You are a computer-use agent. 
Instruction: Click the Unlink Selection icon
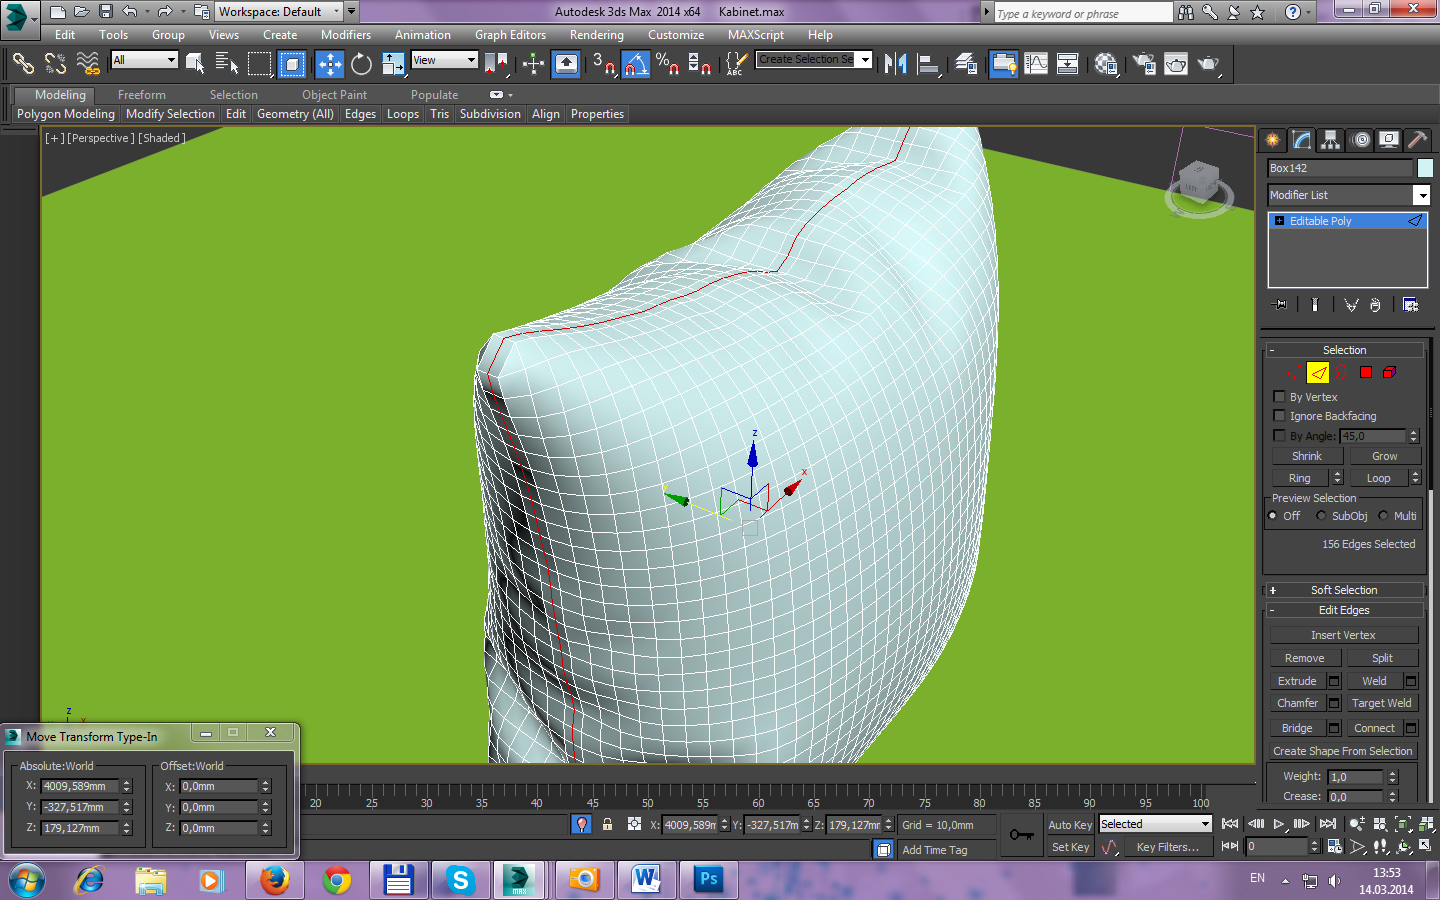pos(55,64)
